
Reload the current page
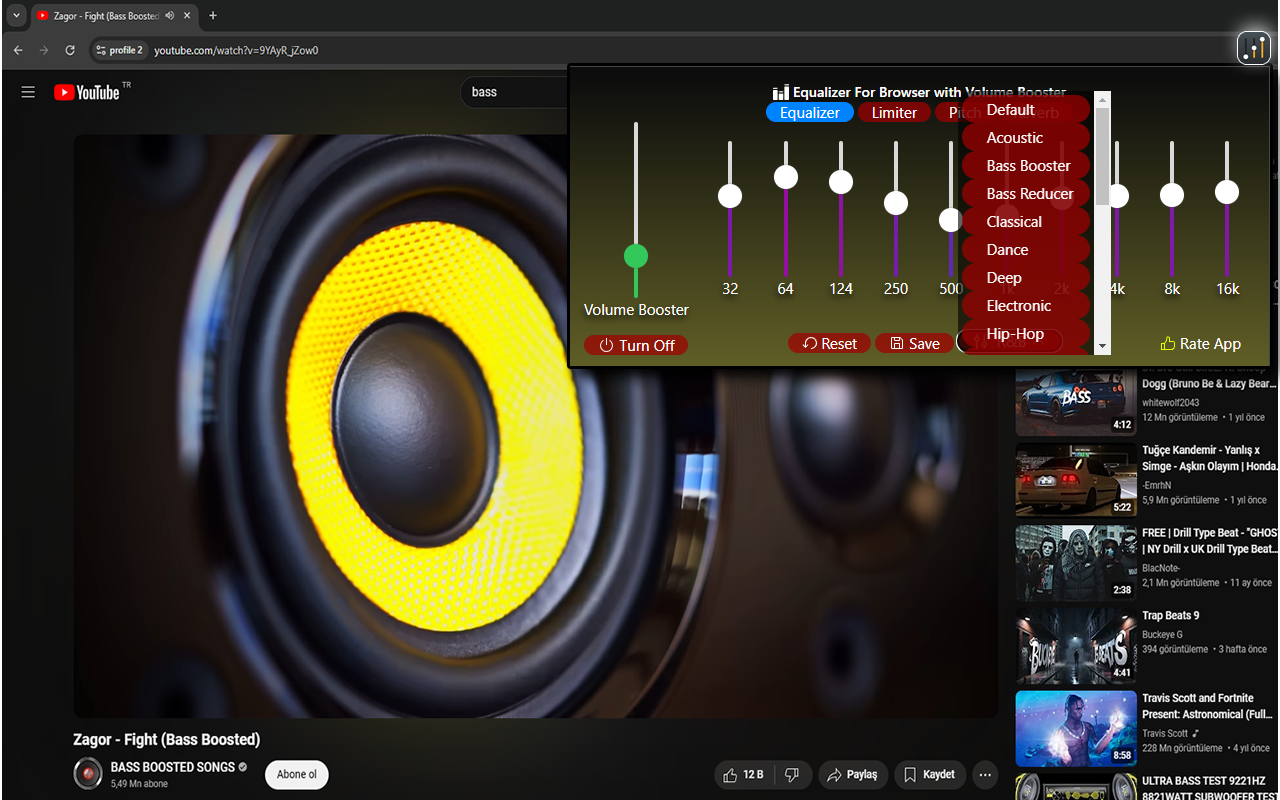[x=70, y=50]
